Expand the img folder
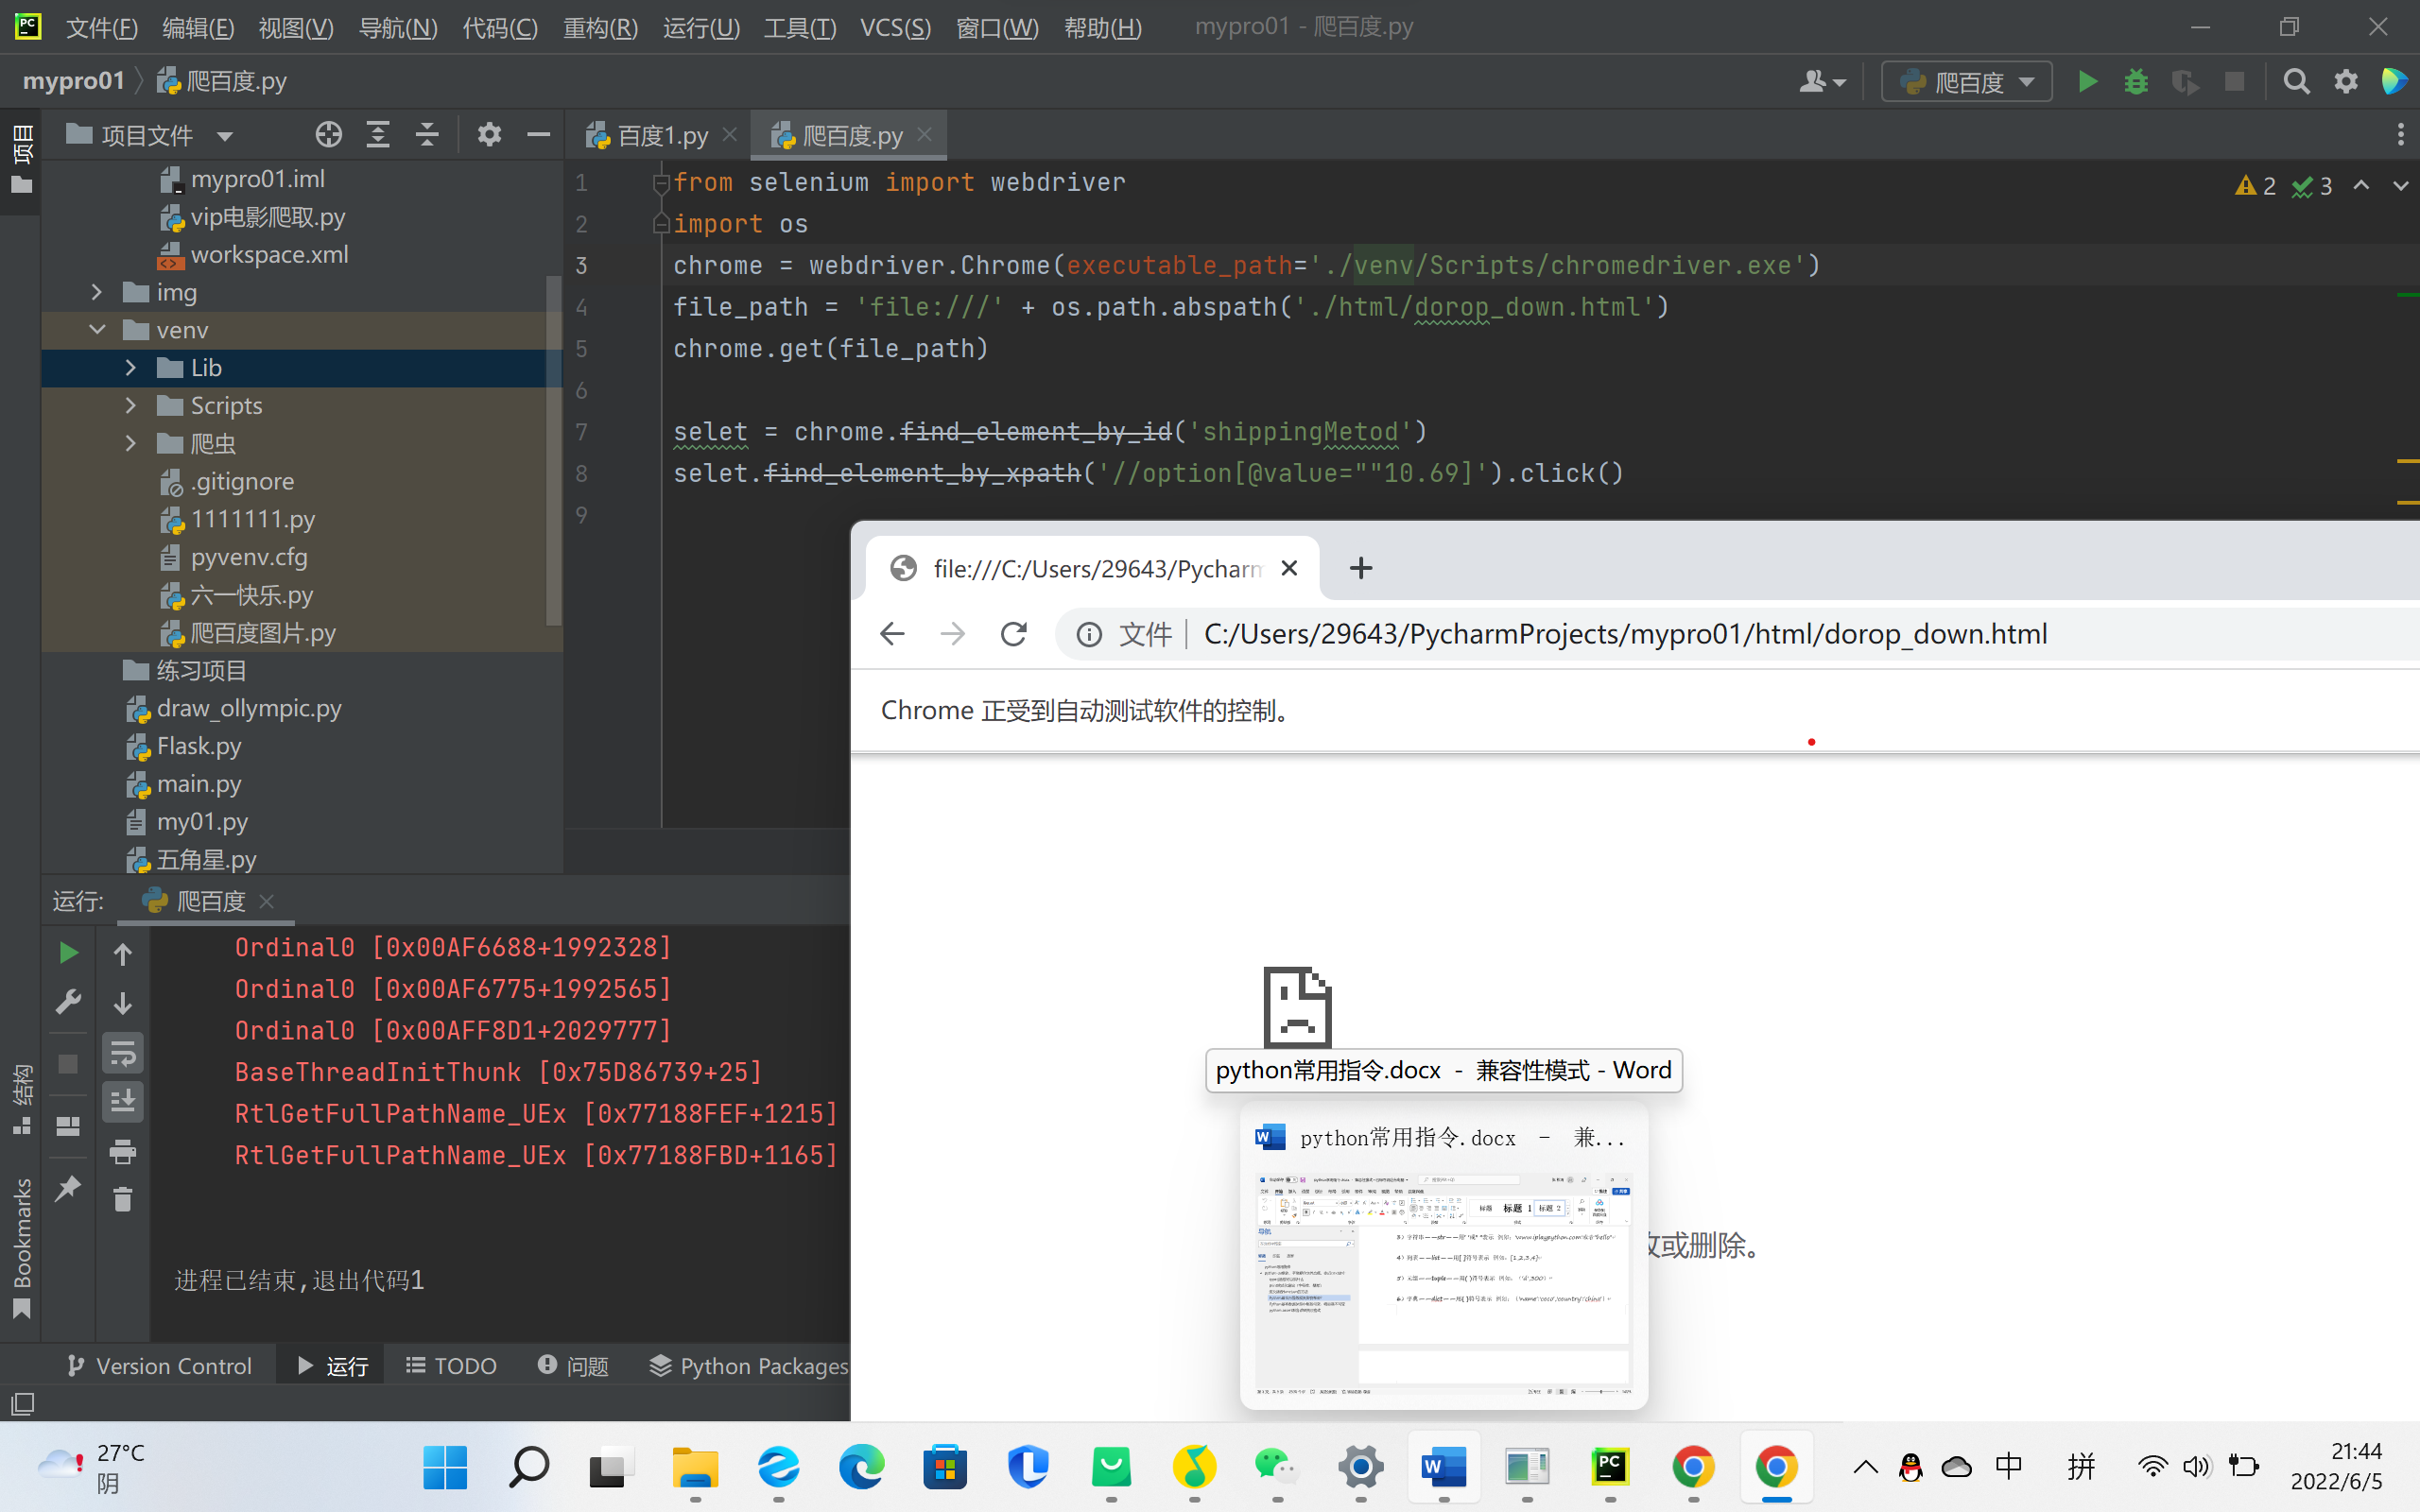The height and width of the screenshot is (1512, 2420). pos(97,292)
